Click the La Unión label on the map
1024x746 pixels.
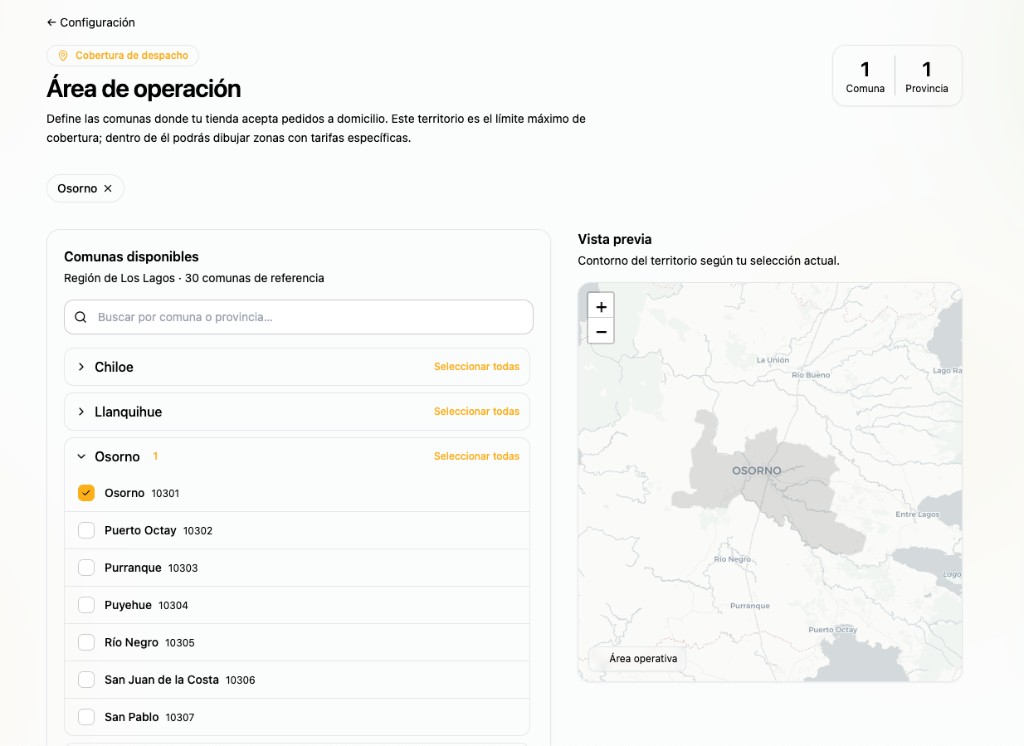773,360
